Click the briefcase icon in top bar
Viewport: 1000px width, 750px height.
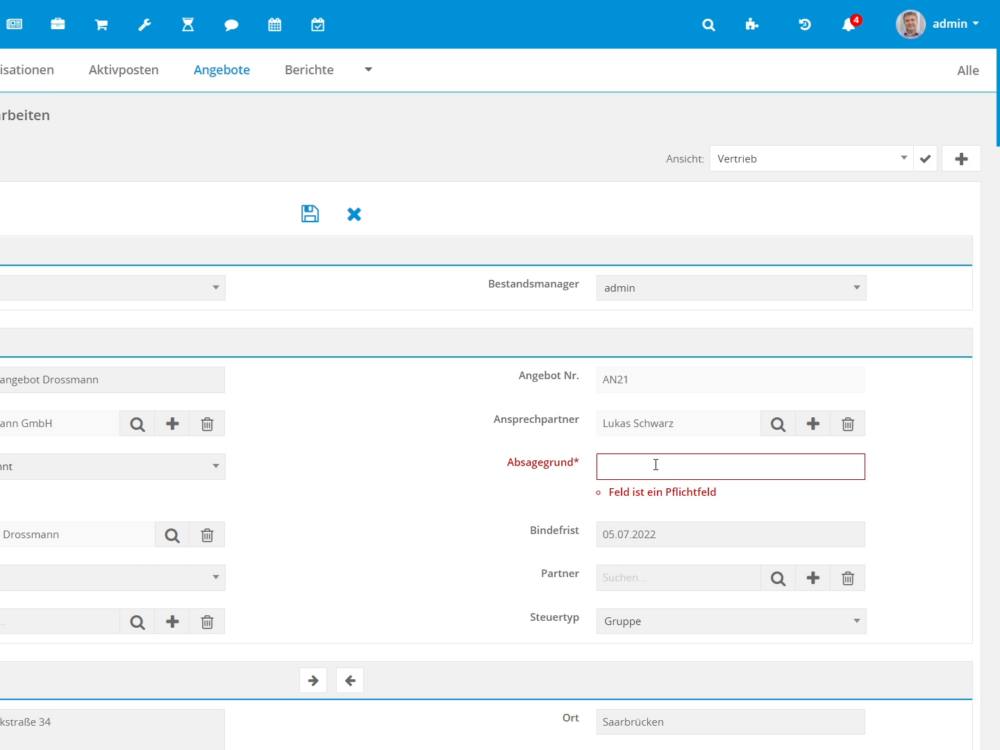[58, 24]
